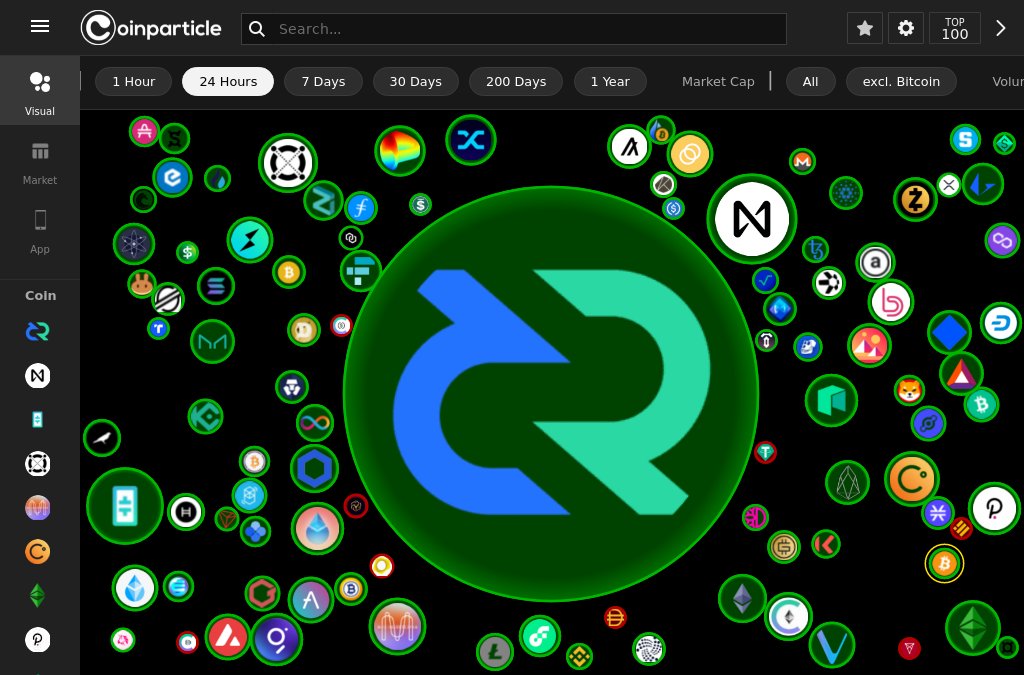The image size is (1024, 675).
Task: Select NEAR in the Coin sidebar list
Action: 37,375
